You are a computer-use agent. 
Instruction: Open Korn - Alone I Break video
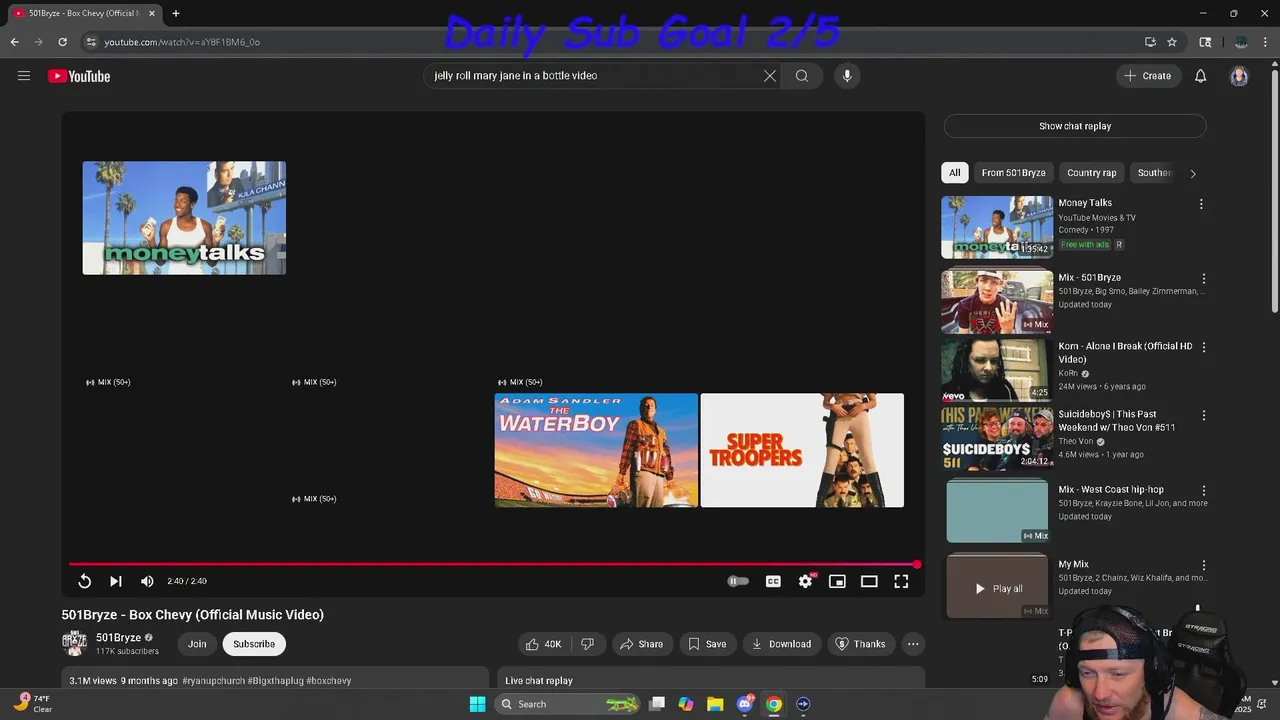pos(997,369)
